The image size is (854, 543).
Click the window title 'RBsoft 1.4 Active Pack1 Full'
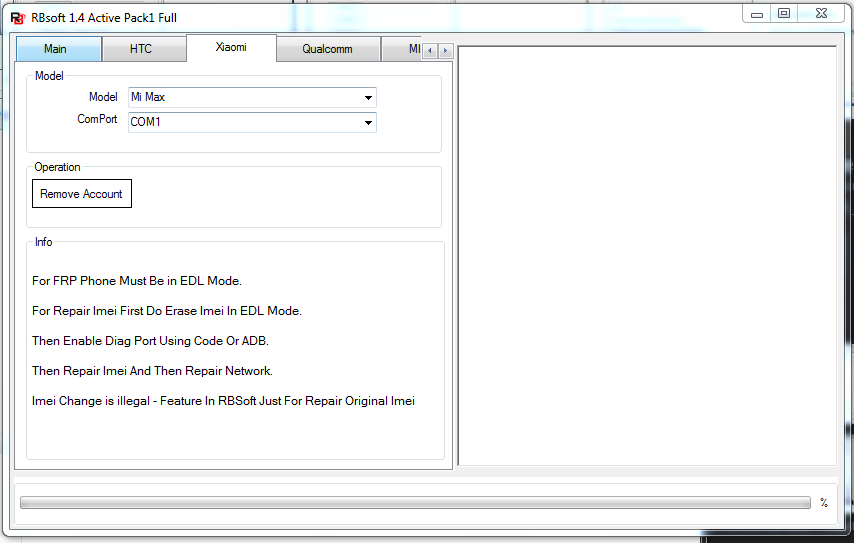click(x=103, y=18)
